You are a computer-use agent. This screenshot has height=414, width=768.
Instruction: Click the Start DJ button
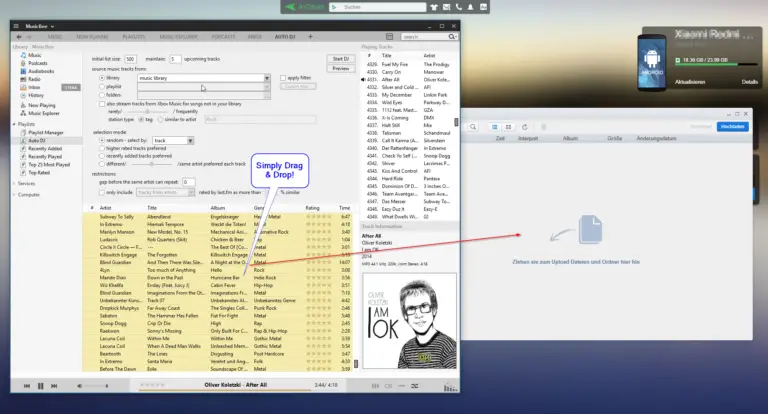(x=341, y=59)
